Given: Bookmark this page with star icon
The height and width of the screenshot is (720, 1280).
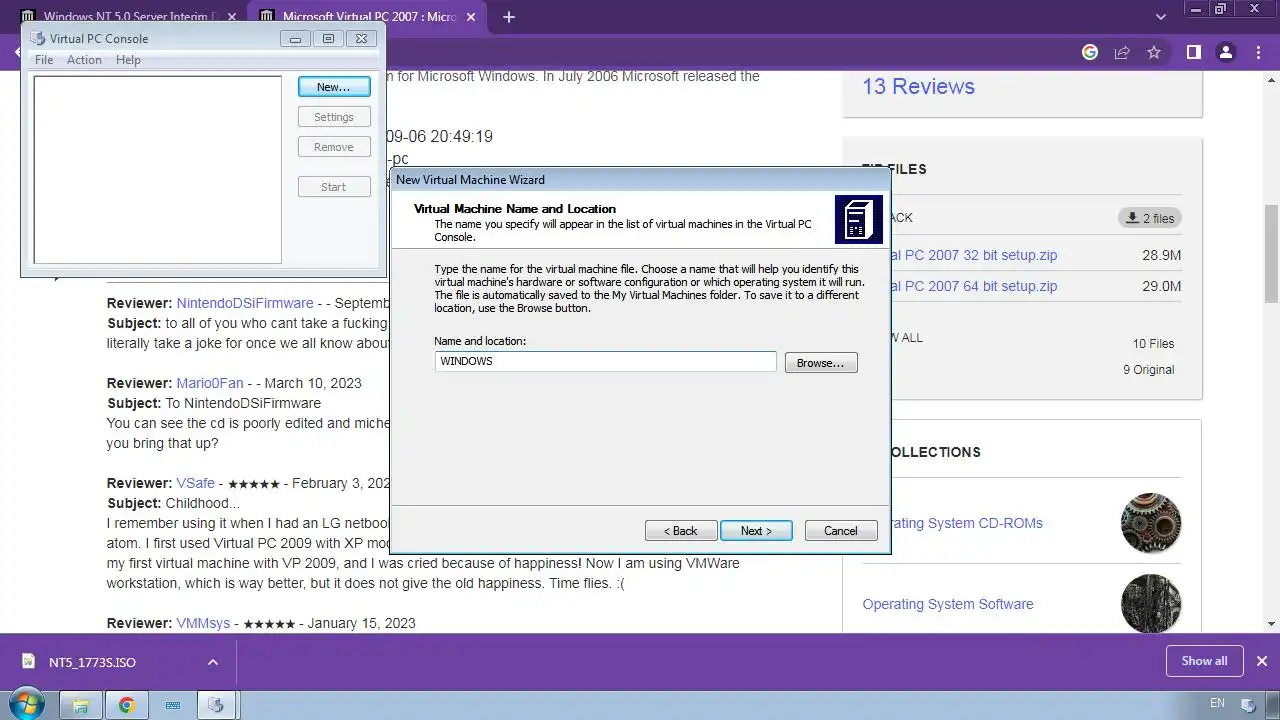Looking at the screenshot, I should pyautogui.click(x=1154, y=52).
